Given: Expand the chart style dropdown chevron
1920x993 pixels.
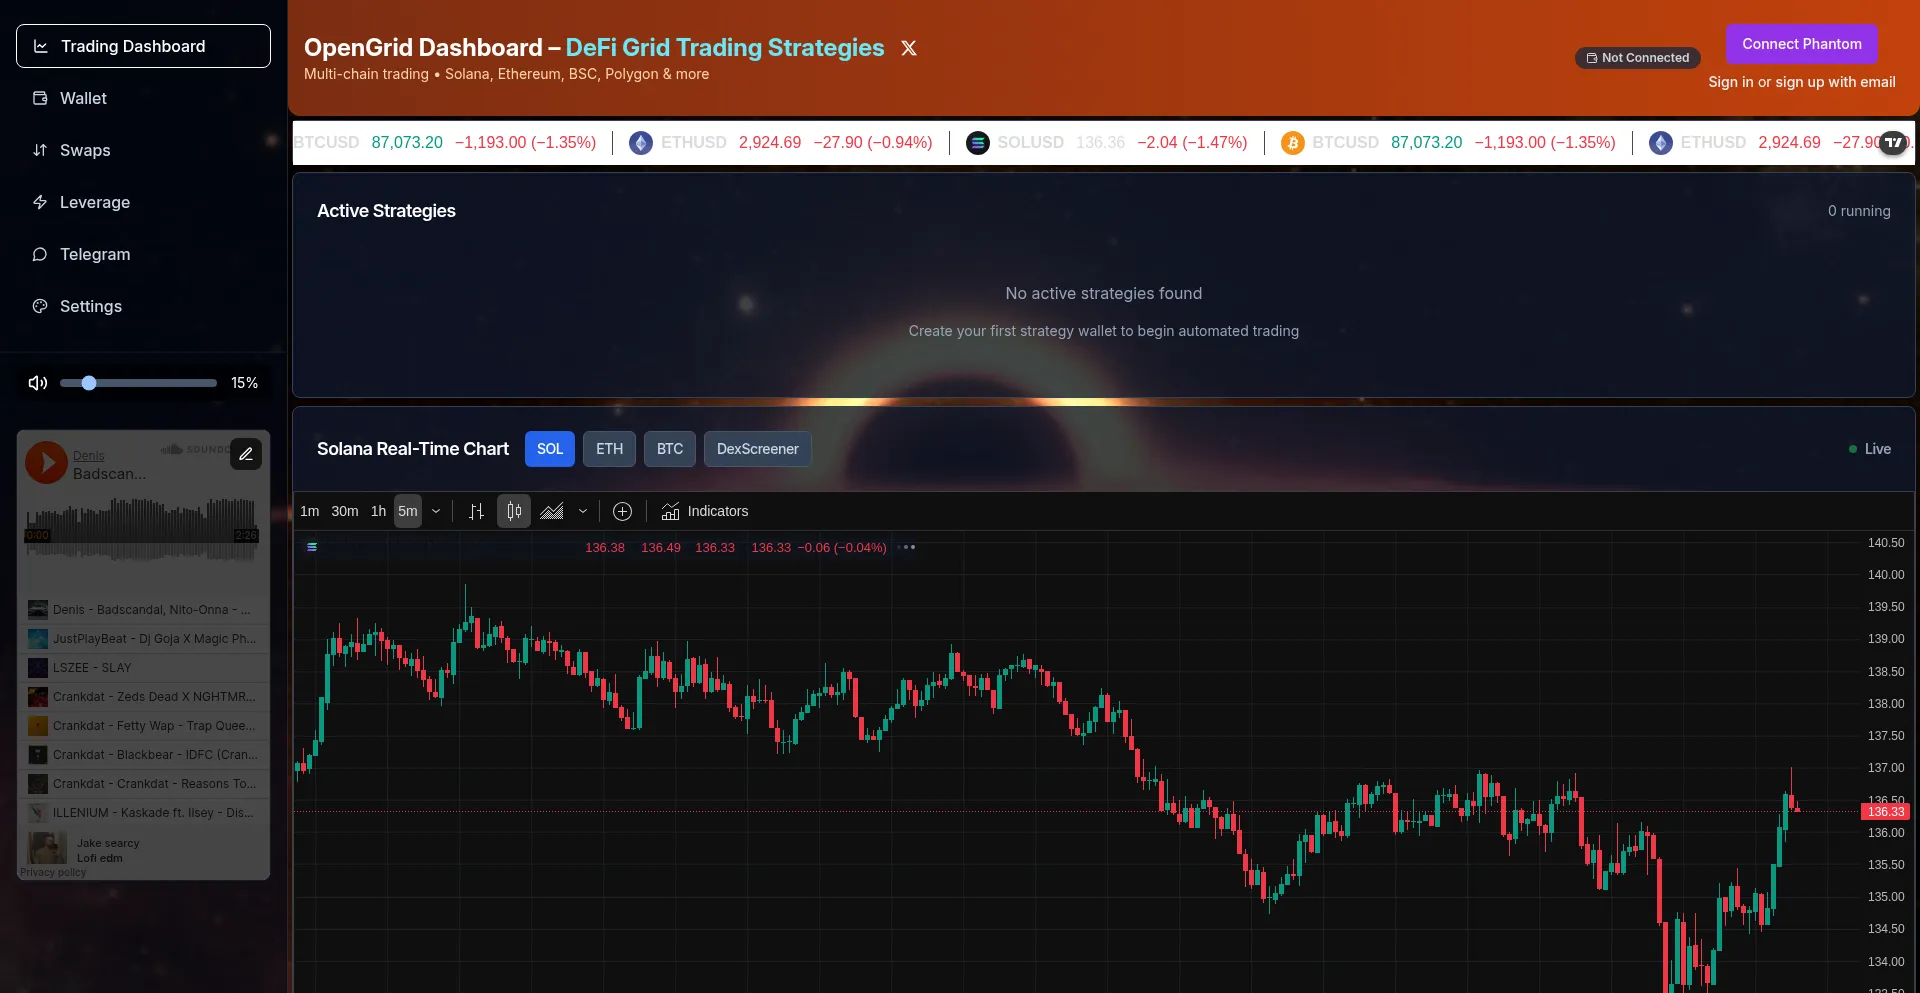Looking at the screenshot, I should (x=583, y=512).
